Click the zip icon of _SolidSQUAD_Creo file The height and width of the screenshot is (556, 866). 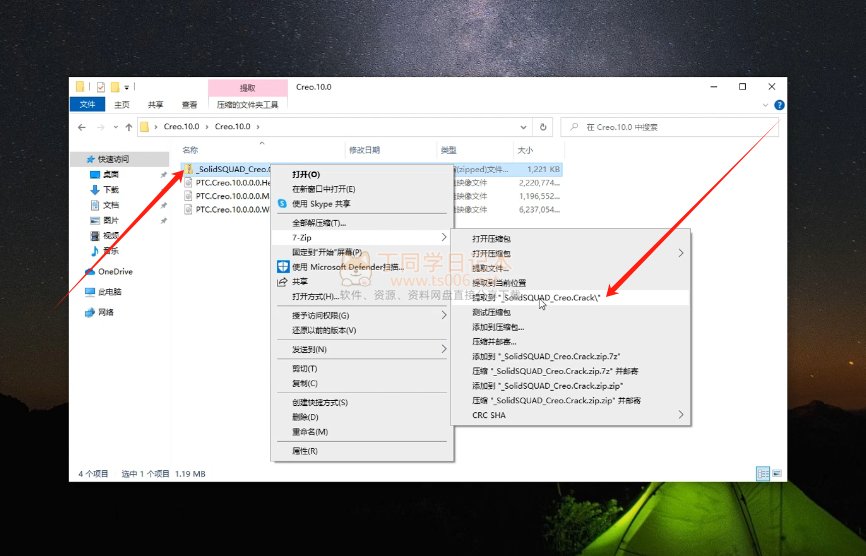click(188, 169)
